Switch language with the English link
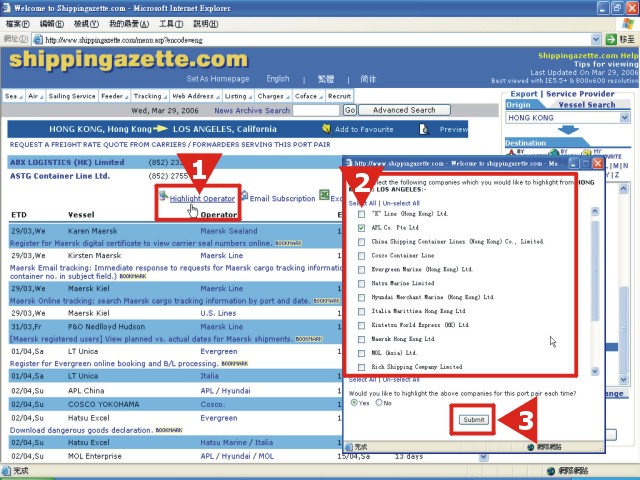The image size is (640, 480). [x=278, y=79]
